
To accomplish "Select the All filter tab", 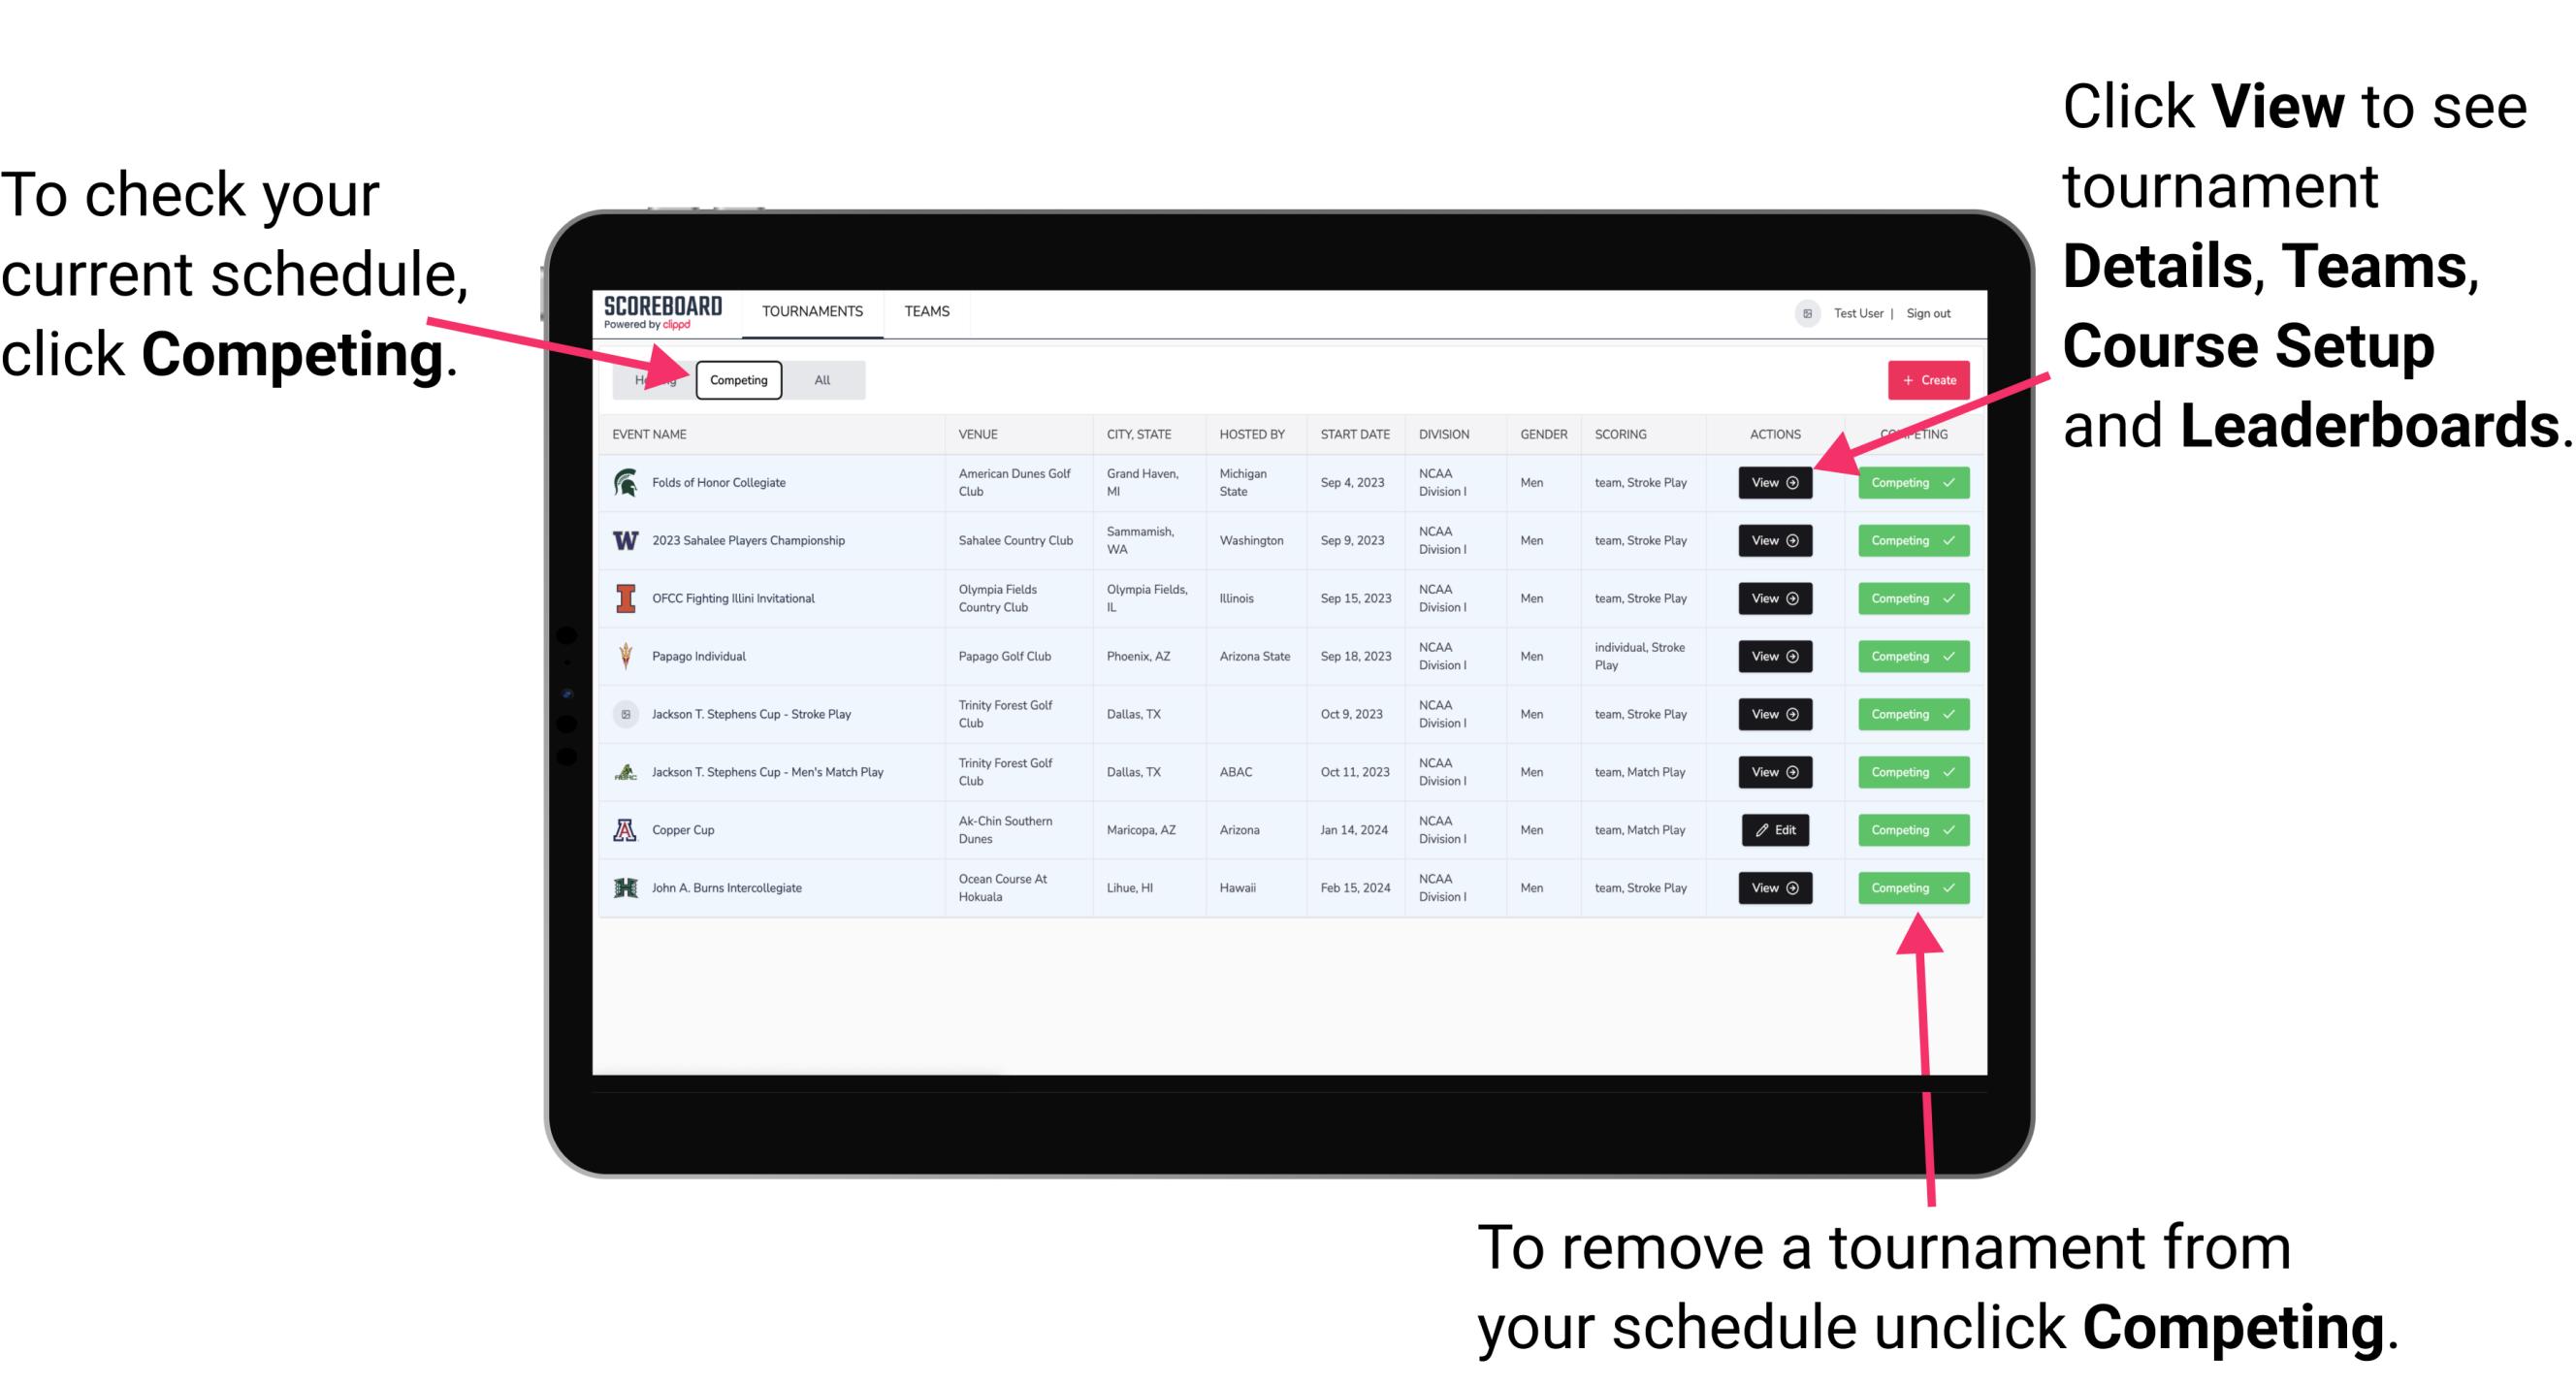I will 819,379.
